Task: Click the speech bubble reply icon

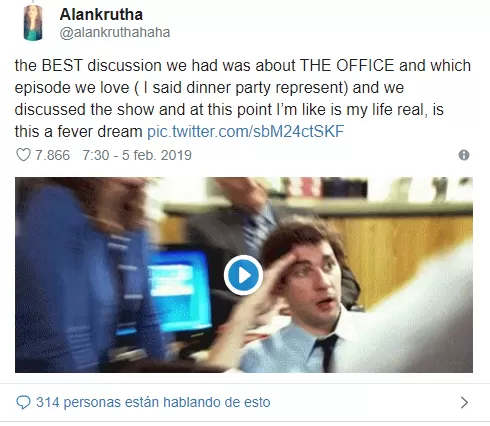Action: point(23,403)
